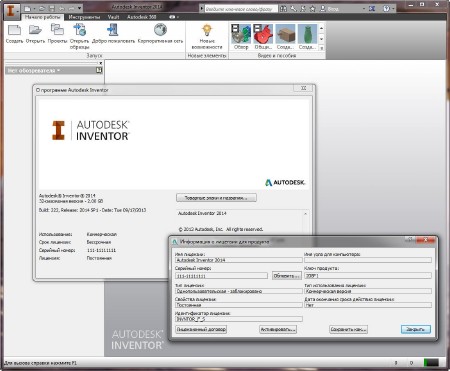Click the Open folder quick-access icon

[42, 8]
